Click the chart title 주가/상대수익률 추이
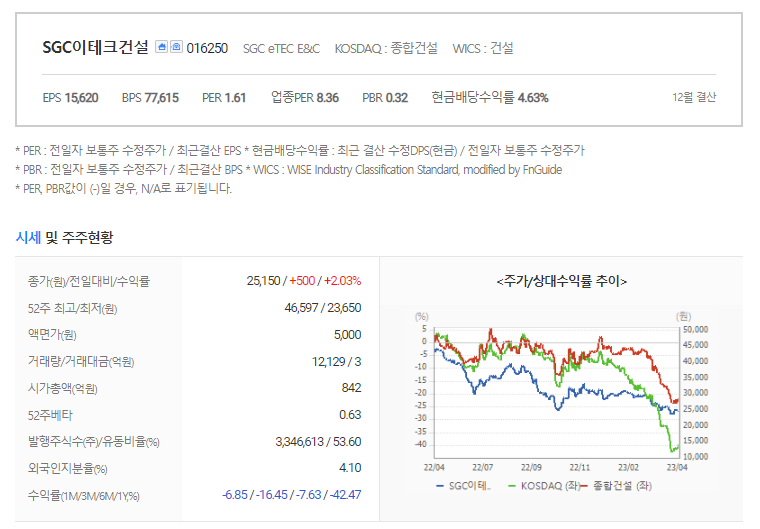Screen dimensions: 760x529 click(561, 281)
